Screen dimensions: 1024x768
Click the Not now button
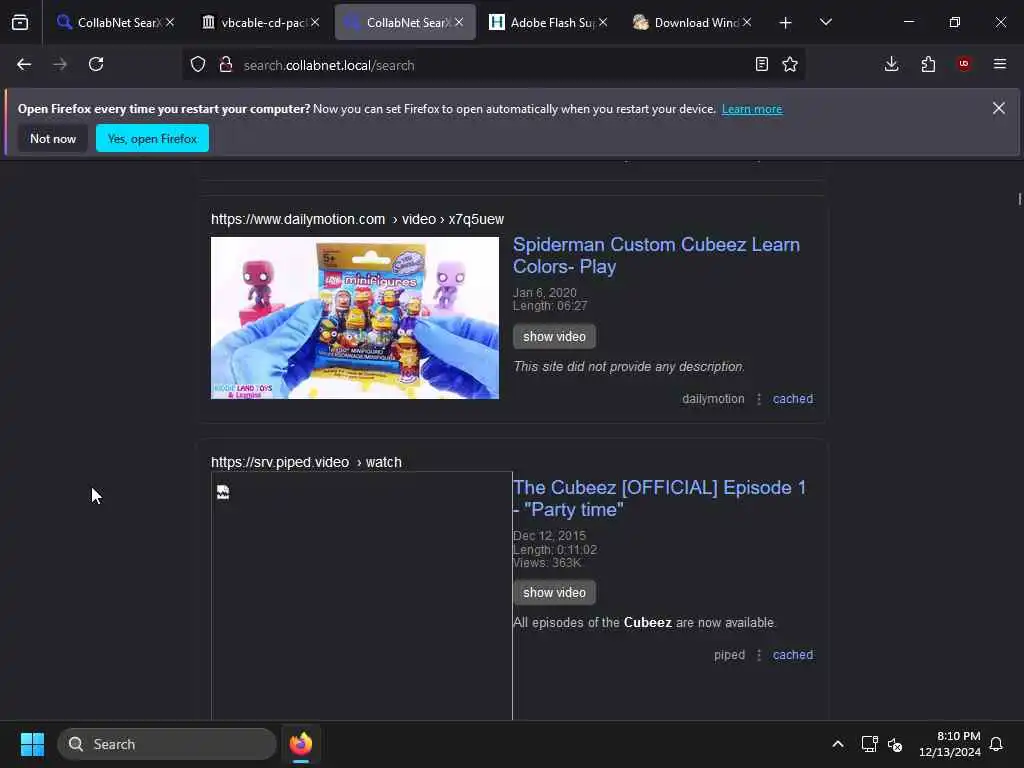pyautogui.click(x=53, y=138)
